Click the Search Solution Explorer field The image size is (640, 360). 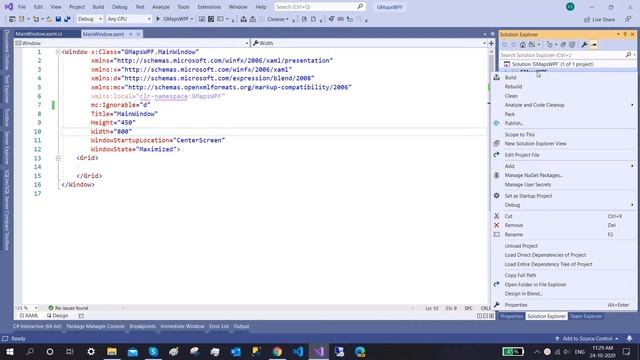pyautogui.click(x=567, y=55)
